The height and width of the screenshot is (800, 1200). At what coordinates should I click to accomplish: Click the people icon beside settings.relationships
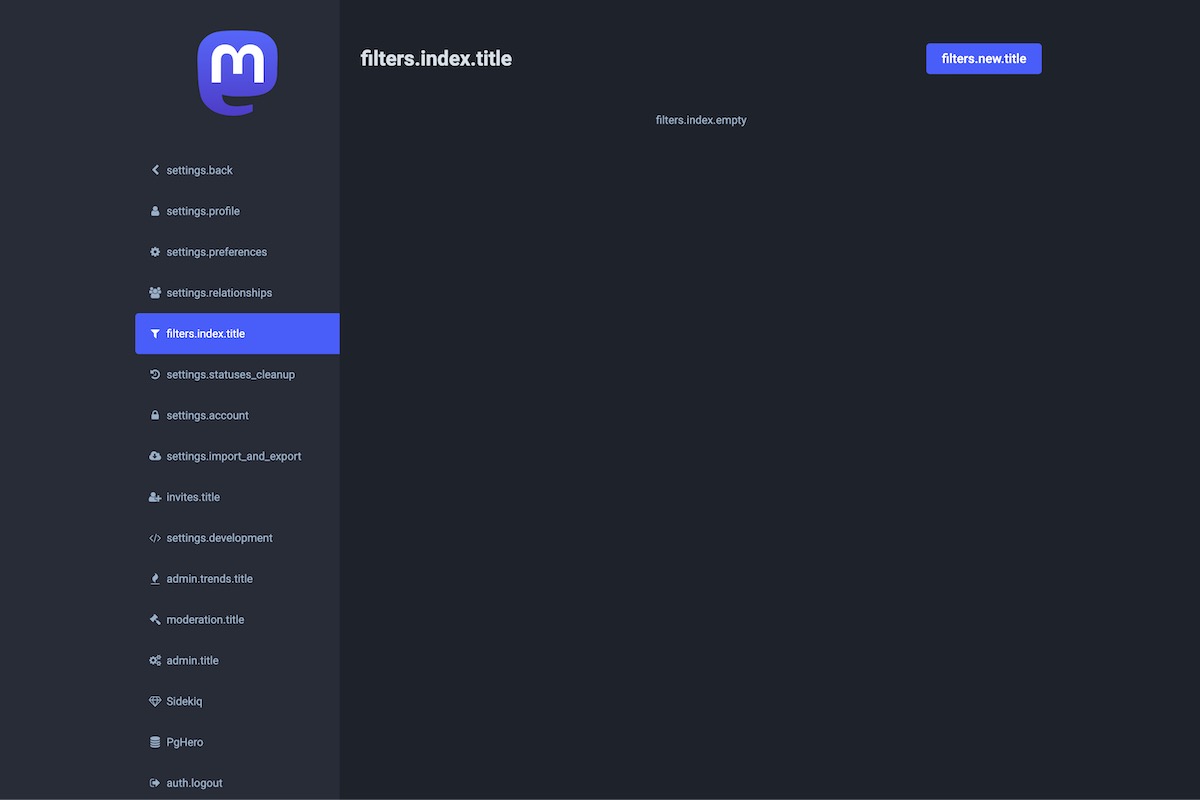click(x=155, y=293)
